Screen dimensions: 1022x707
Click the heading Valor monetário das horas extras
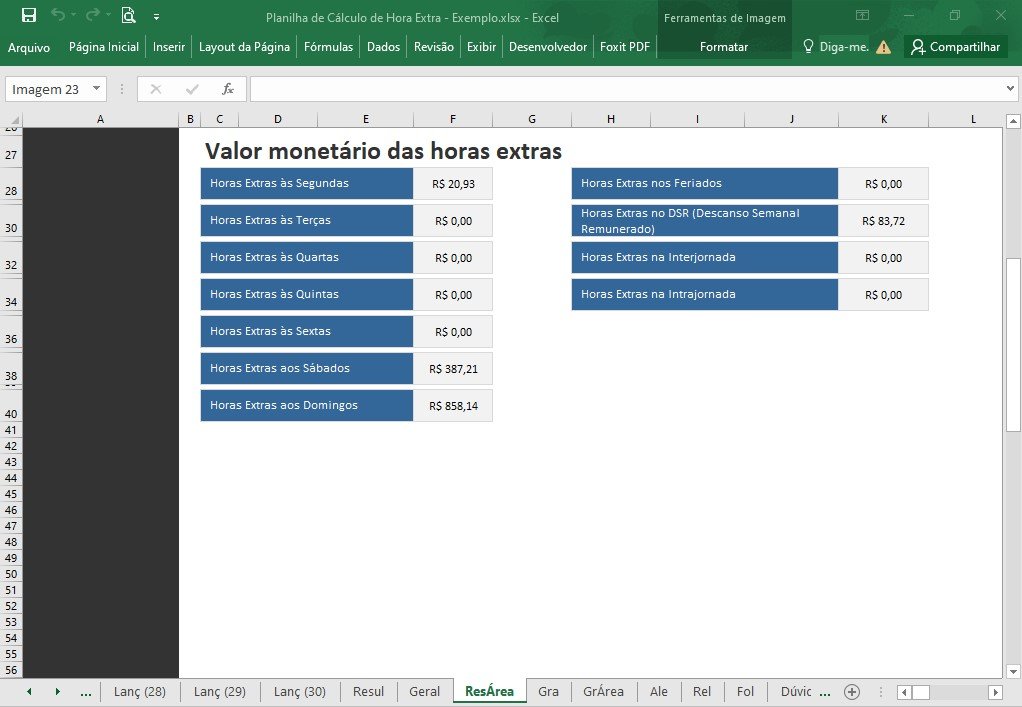(x=383, y=151)
